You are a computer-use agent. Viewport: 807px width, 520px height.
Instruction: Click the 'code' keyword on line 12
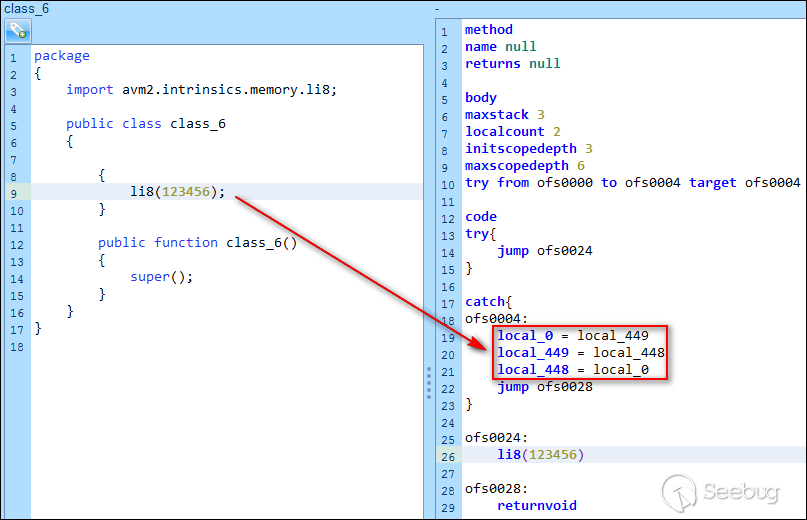[481, 217]
